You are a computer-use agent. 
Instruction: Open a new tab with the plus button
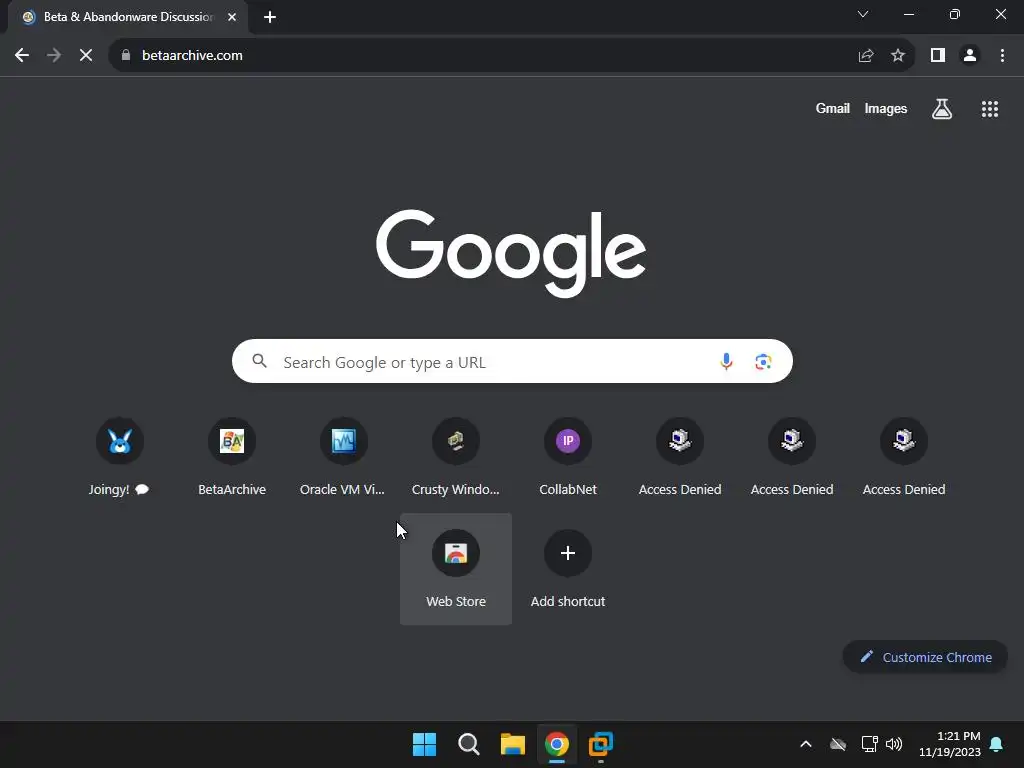click(x=270, y=17)
